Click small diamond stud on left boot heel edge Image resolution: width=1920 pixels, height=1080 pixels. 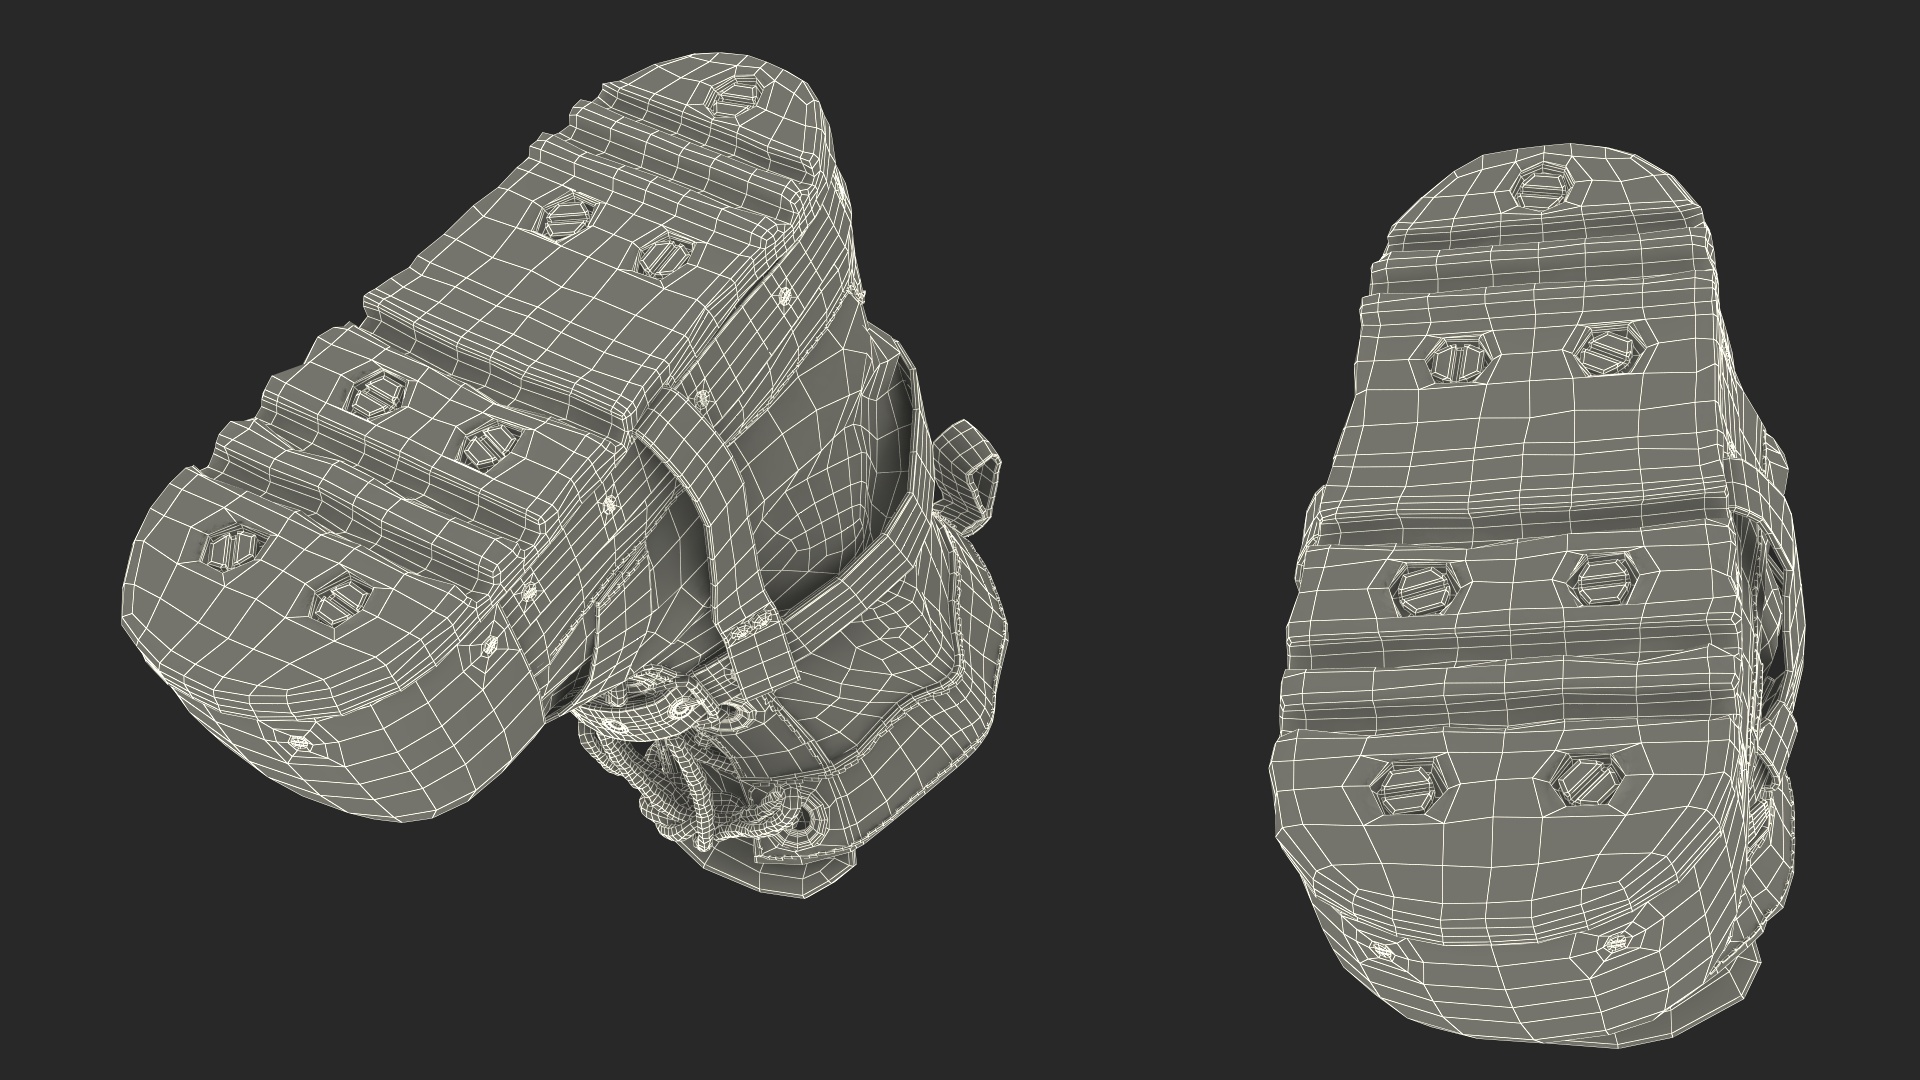point(299,742)
